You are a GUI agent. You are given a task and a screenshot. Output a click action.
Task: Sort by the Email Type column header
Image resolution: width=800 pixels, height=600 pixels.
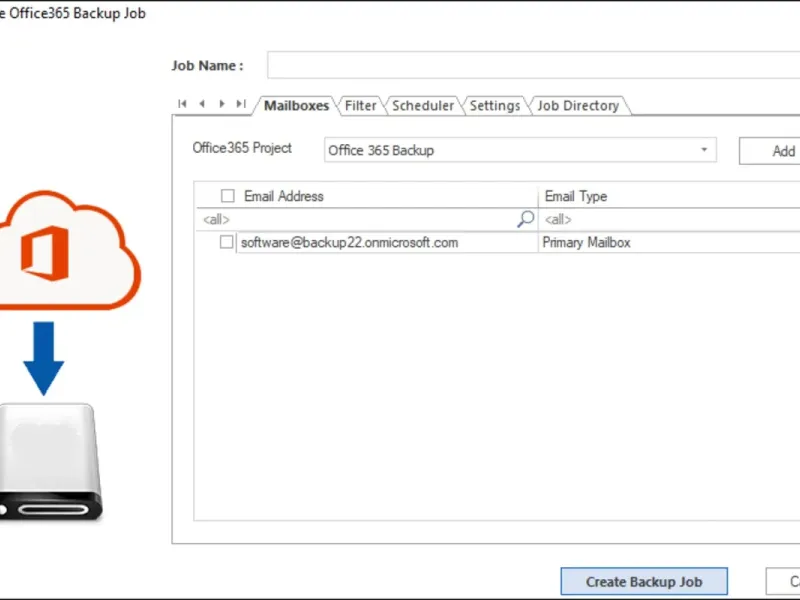tap(669, 196)
